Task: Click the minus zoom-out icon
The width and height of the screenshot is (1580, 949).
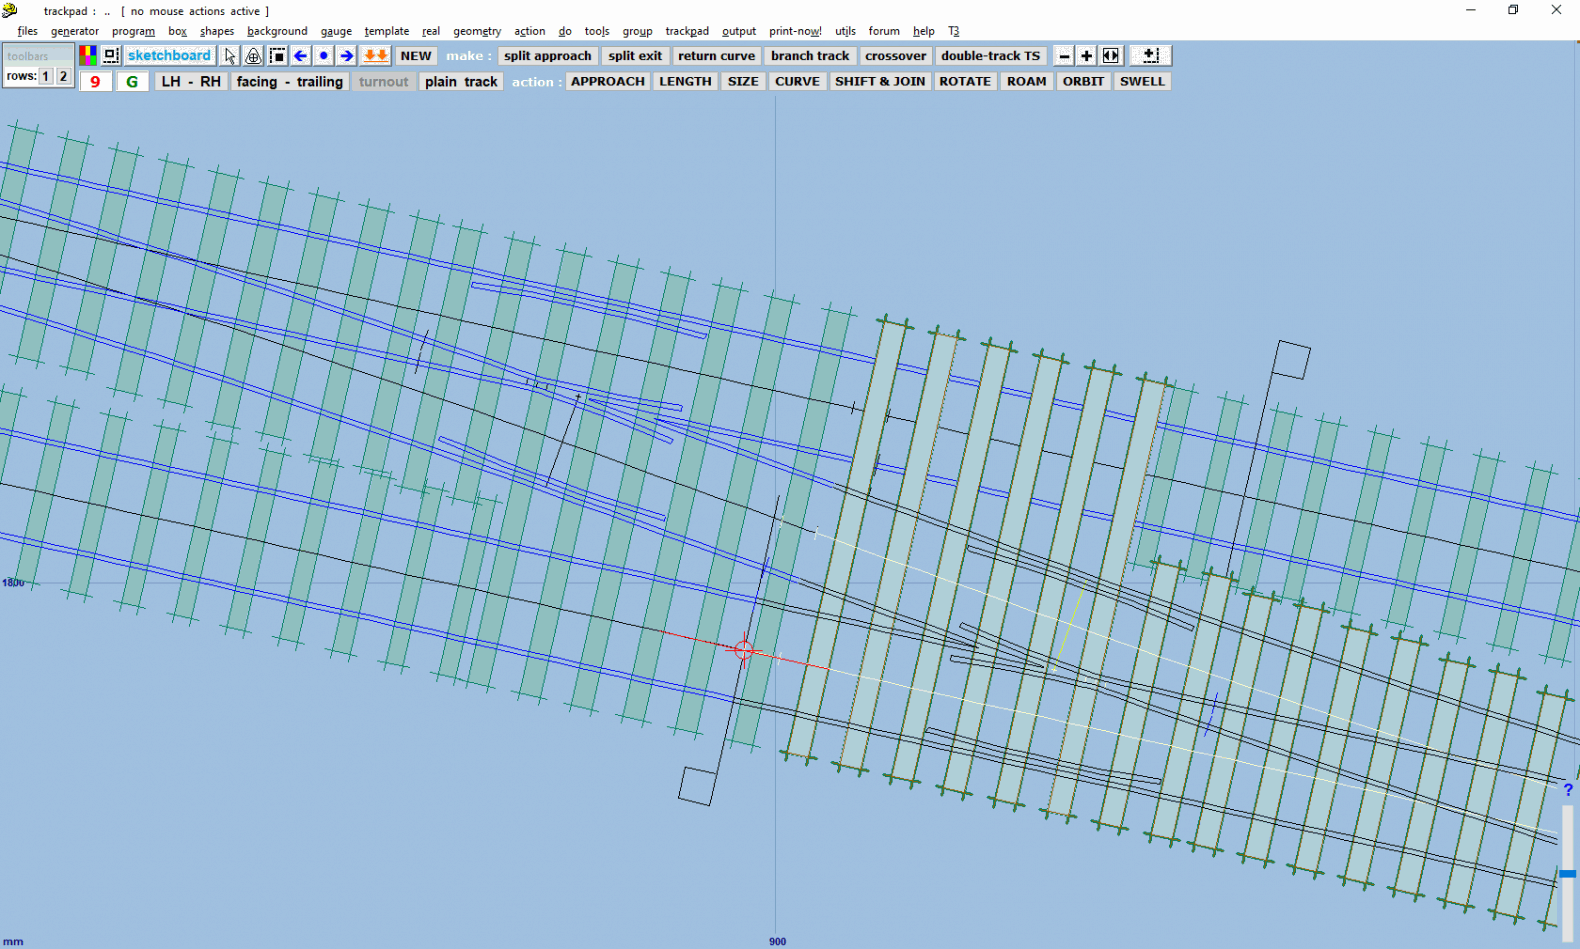Action: pos(1064,56)
